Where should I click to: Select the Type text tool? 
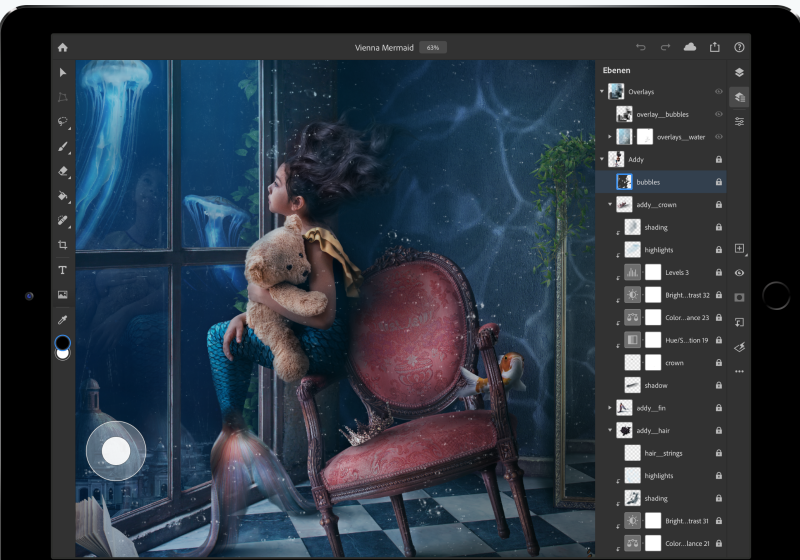(63, 270)
